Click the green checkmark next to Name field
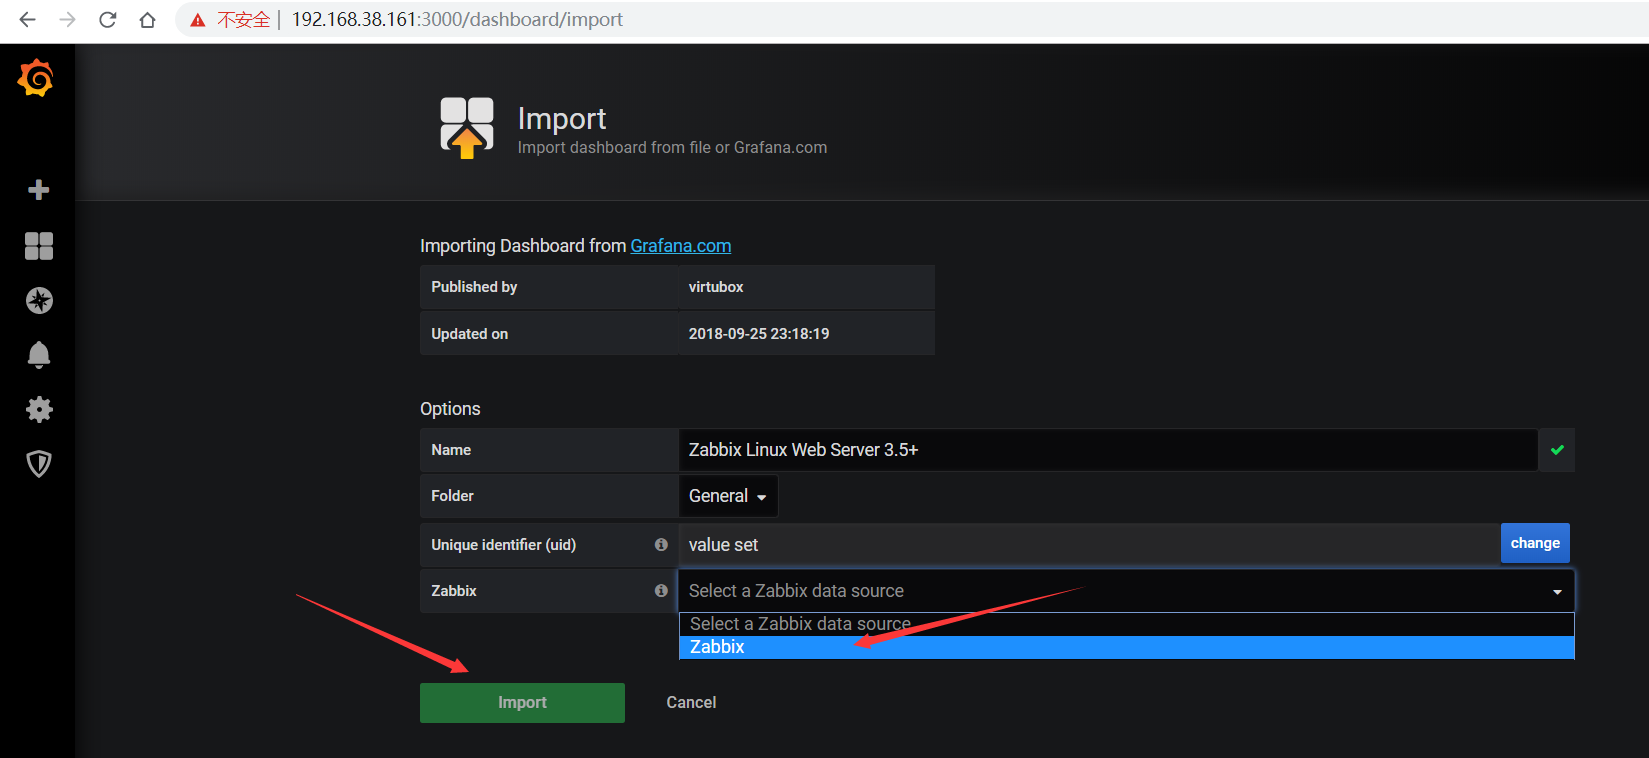1649x758 pixels. click(1557, 450)
